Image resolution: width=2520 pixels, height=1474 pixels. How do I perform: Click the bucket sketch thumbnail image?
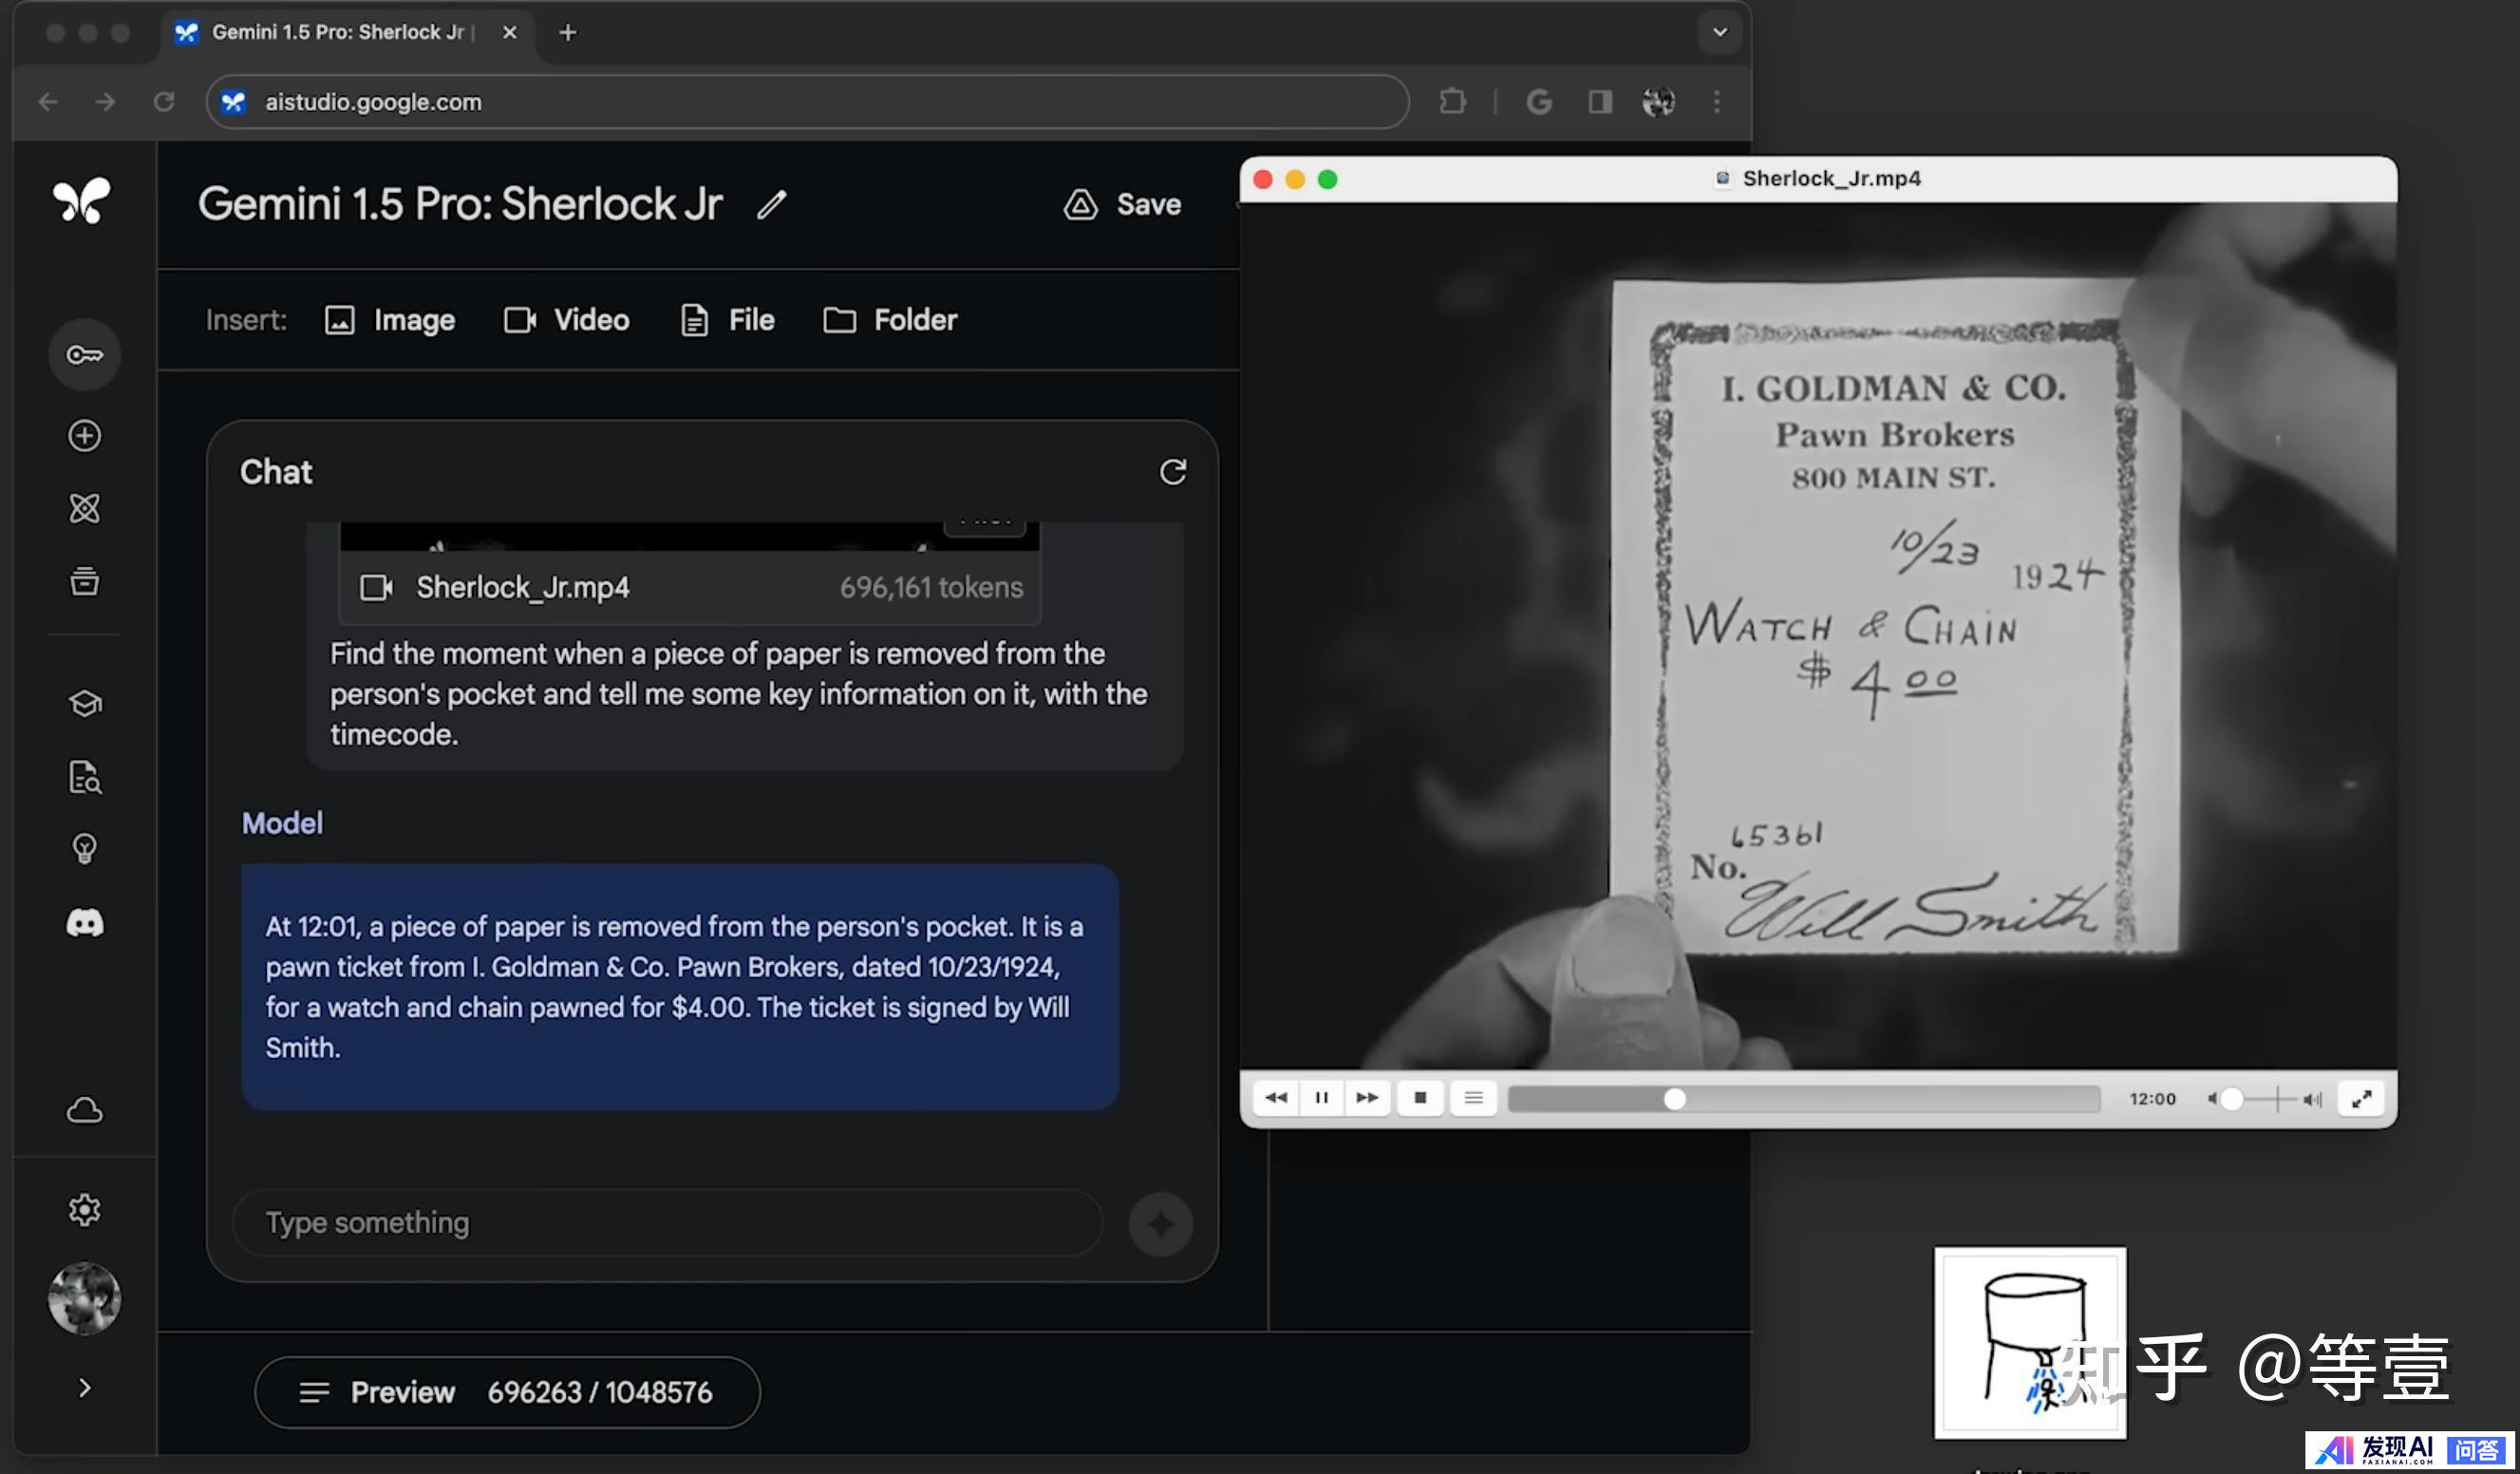pyautogui.click(x=2030, y=1342)
